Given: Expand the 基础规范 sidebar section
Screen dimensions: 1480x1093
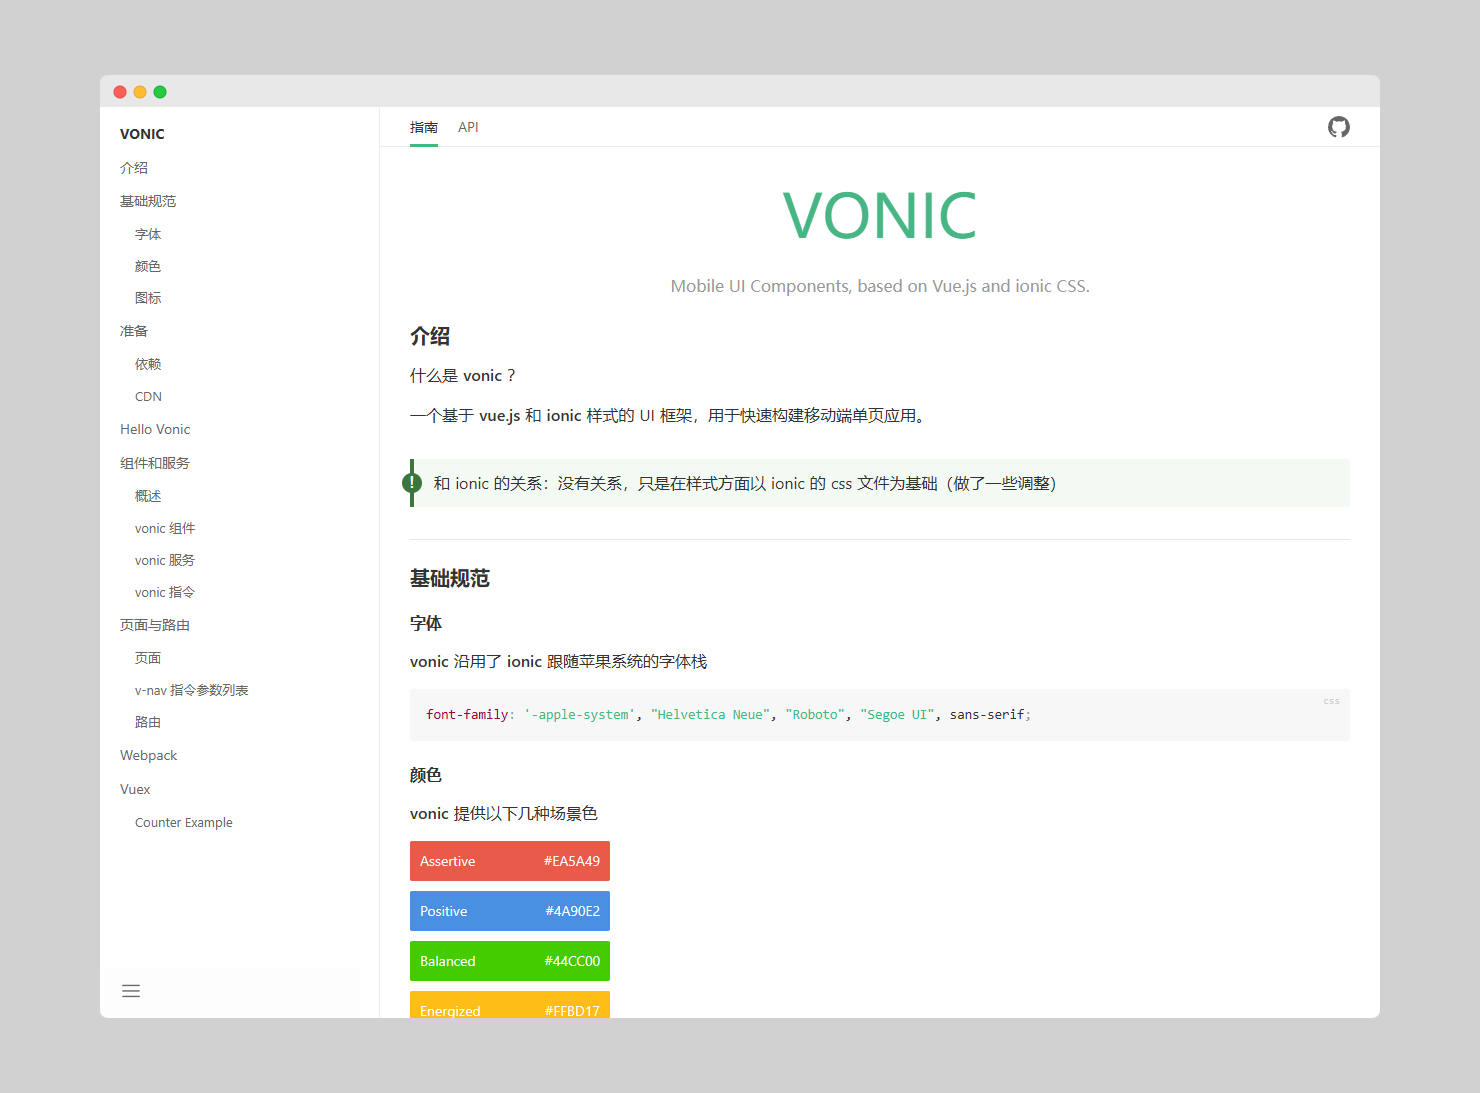Looking at the screenshot, I should point(148,201).
